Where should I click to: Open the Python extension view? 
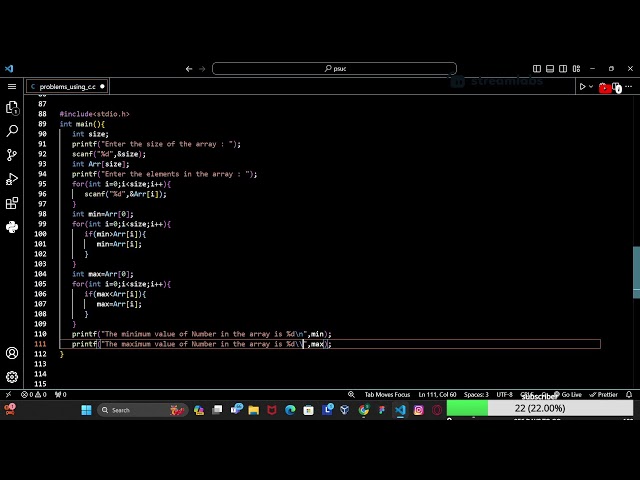pos(12,227)
